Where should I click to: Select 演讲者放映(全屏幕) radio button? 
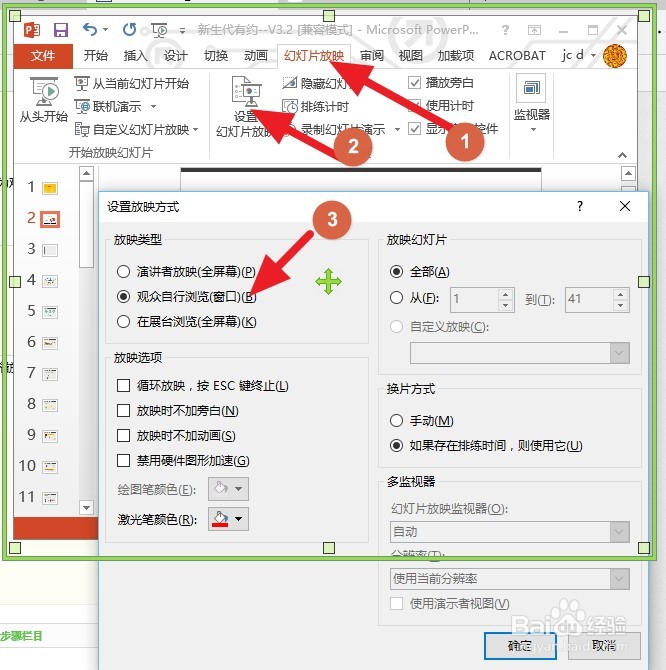click(123, 271)
